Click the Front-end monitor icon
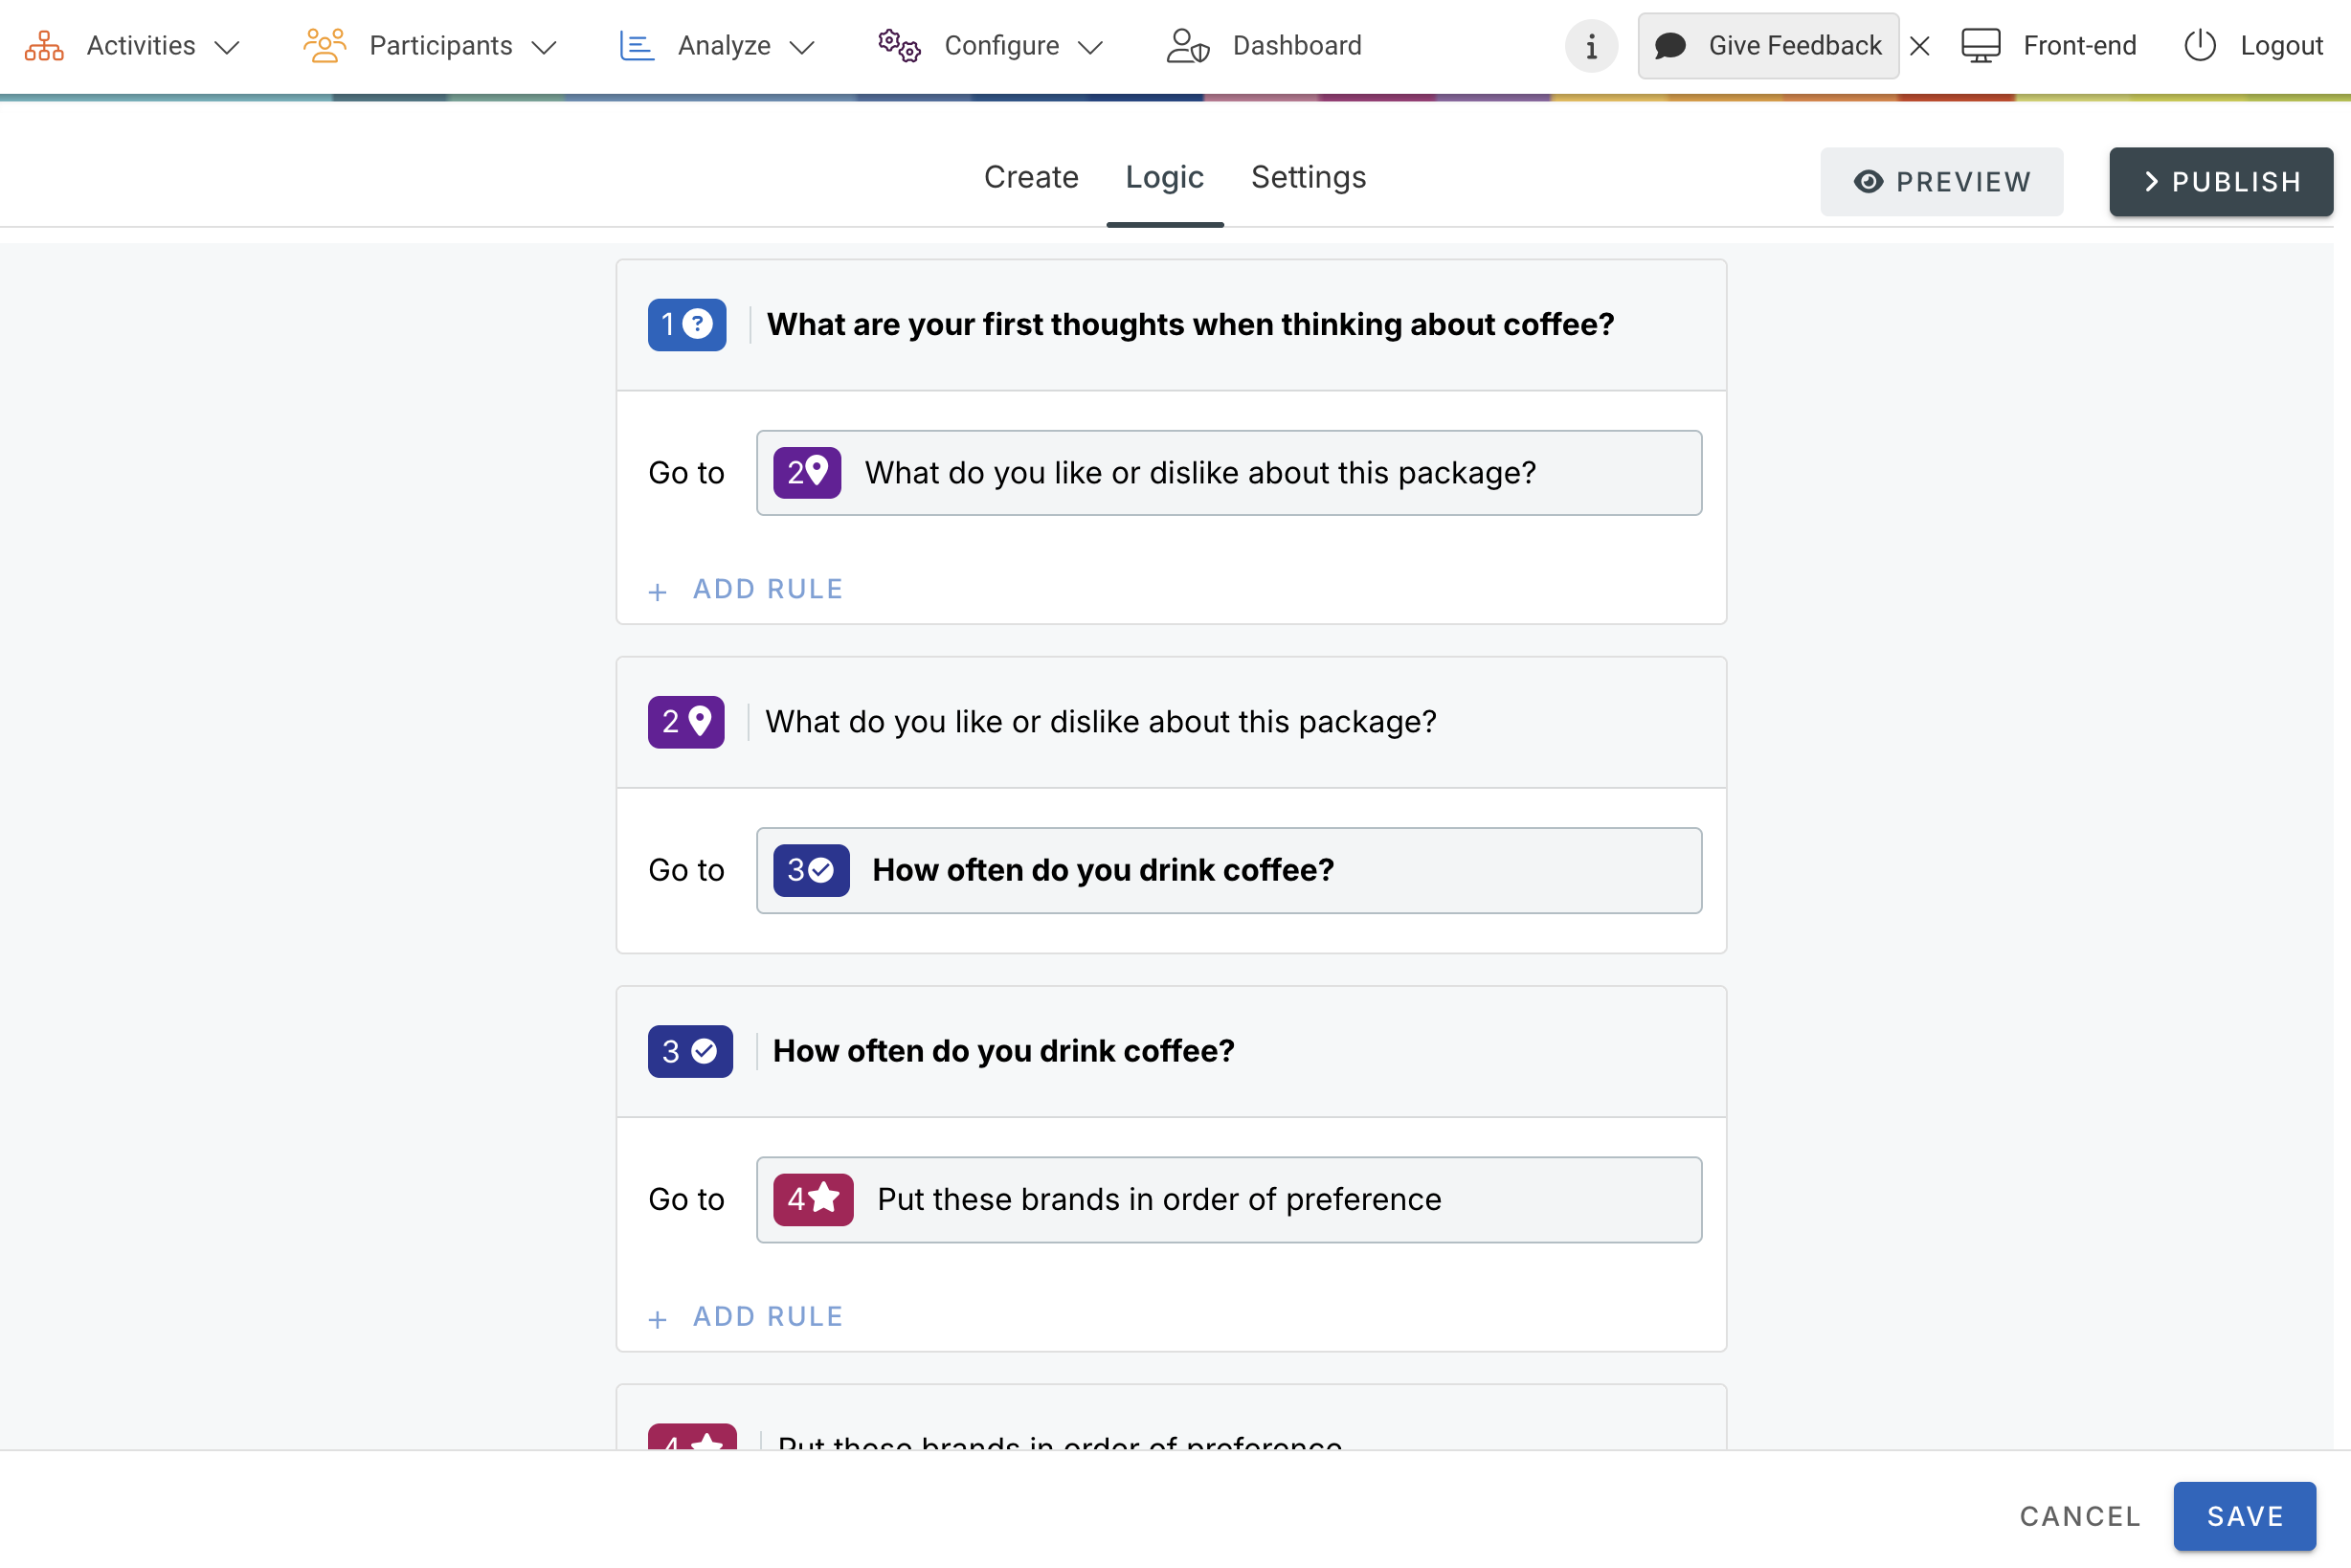2351x1568 pixels. click(x=1980, y=46)
